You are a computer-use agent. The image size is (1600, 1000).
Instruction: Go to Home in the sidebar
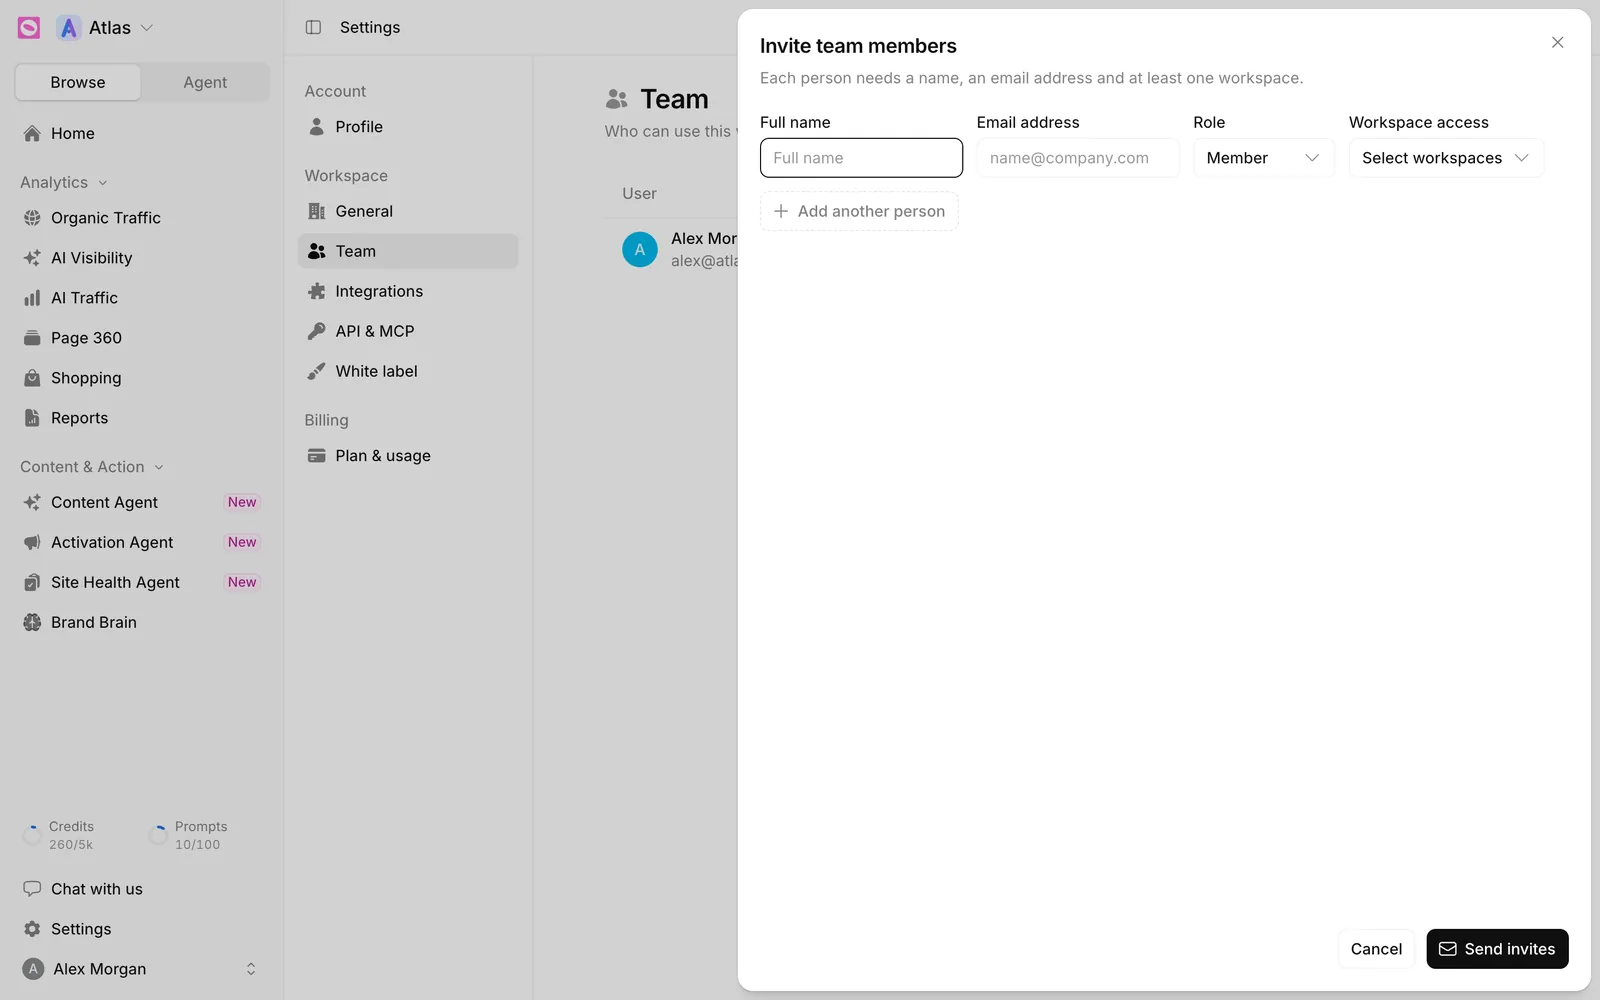point(142,133)
